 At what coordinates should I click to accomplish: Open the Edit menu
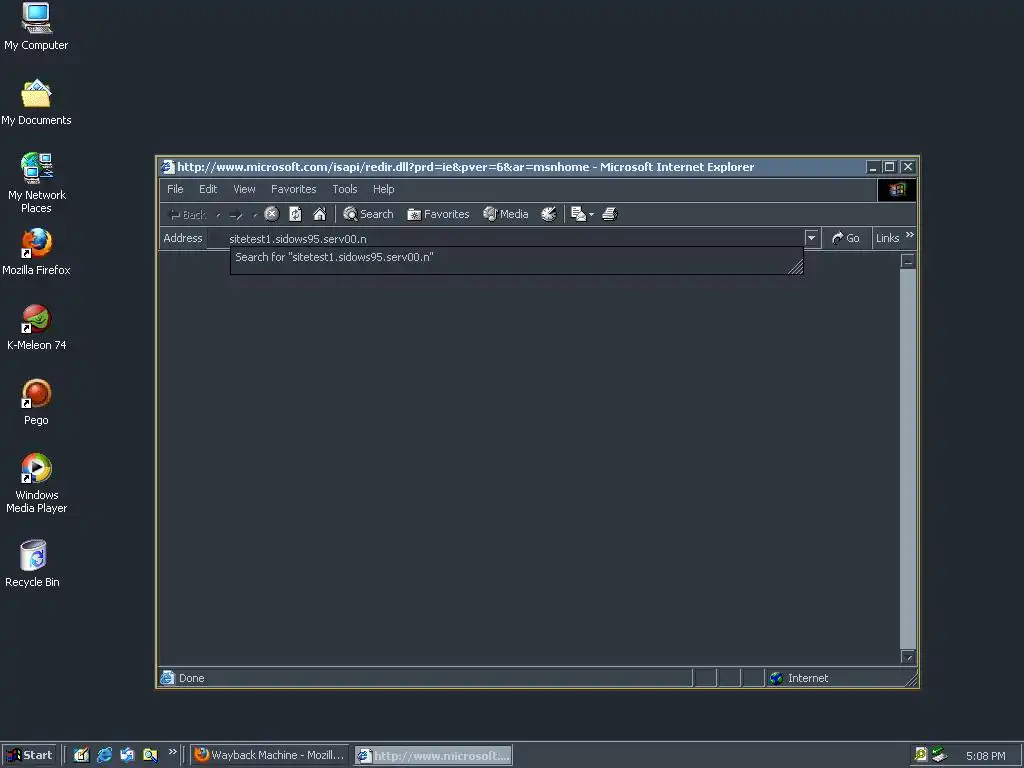[208, 189]
